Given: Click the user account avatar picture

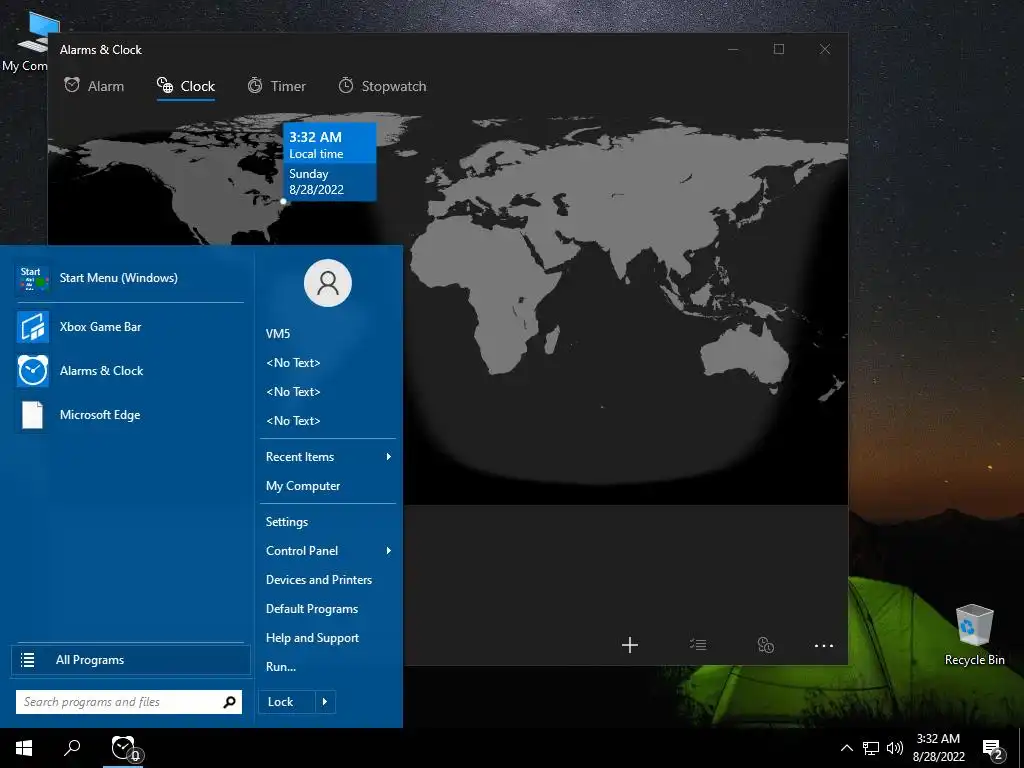Looking at the screenshot, I should pos(328,283).
